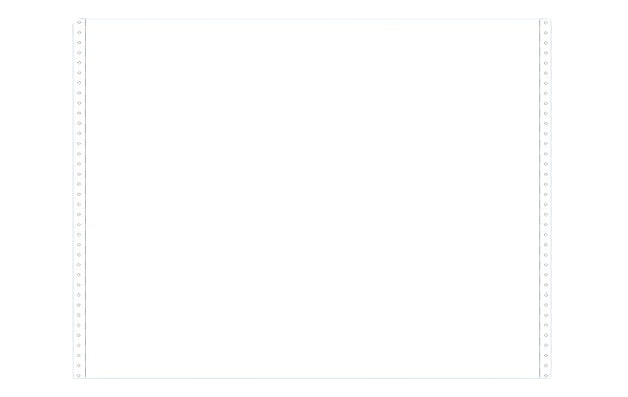Click the bottommost hole on left tractor strip
The image size is (628, 397).
click(78, 375)
